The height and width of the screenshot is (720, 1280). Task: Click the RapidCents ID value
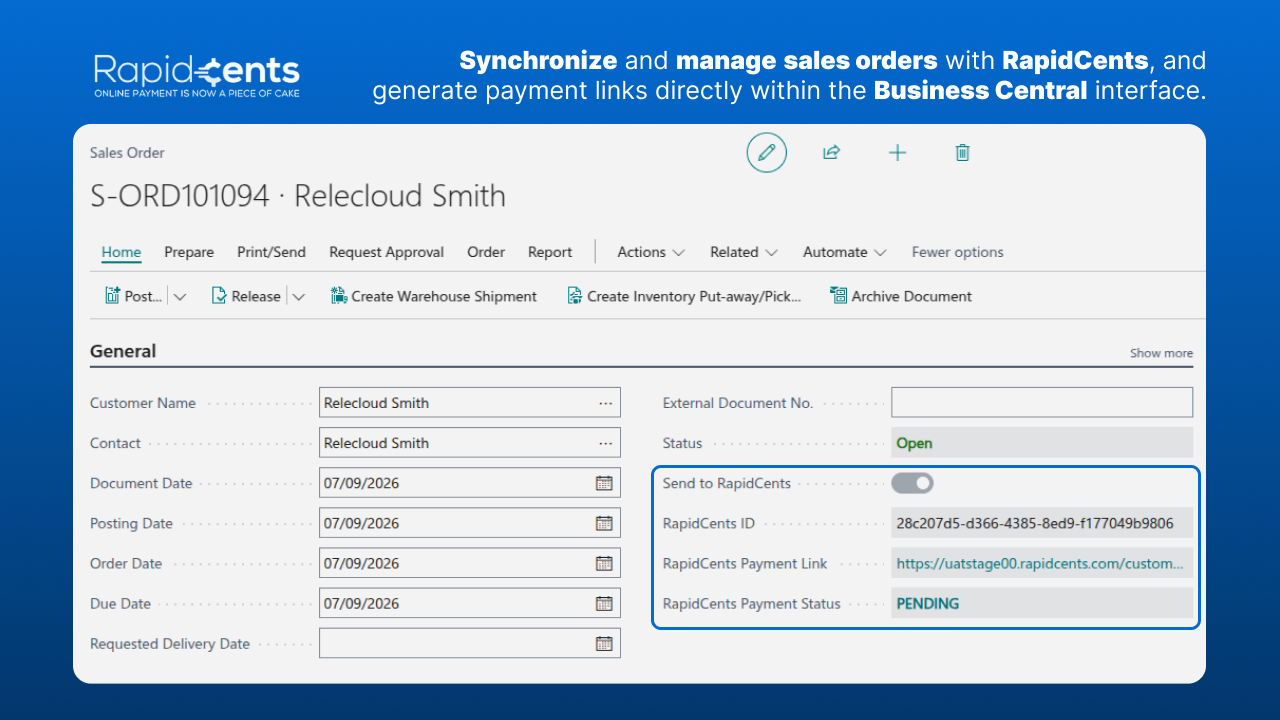pos(1035,523)
